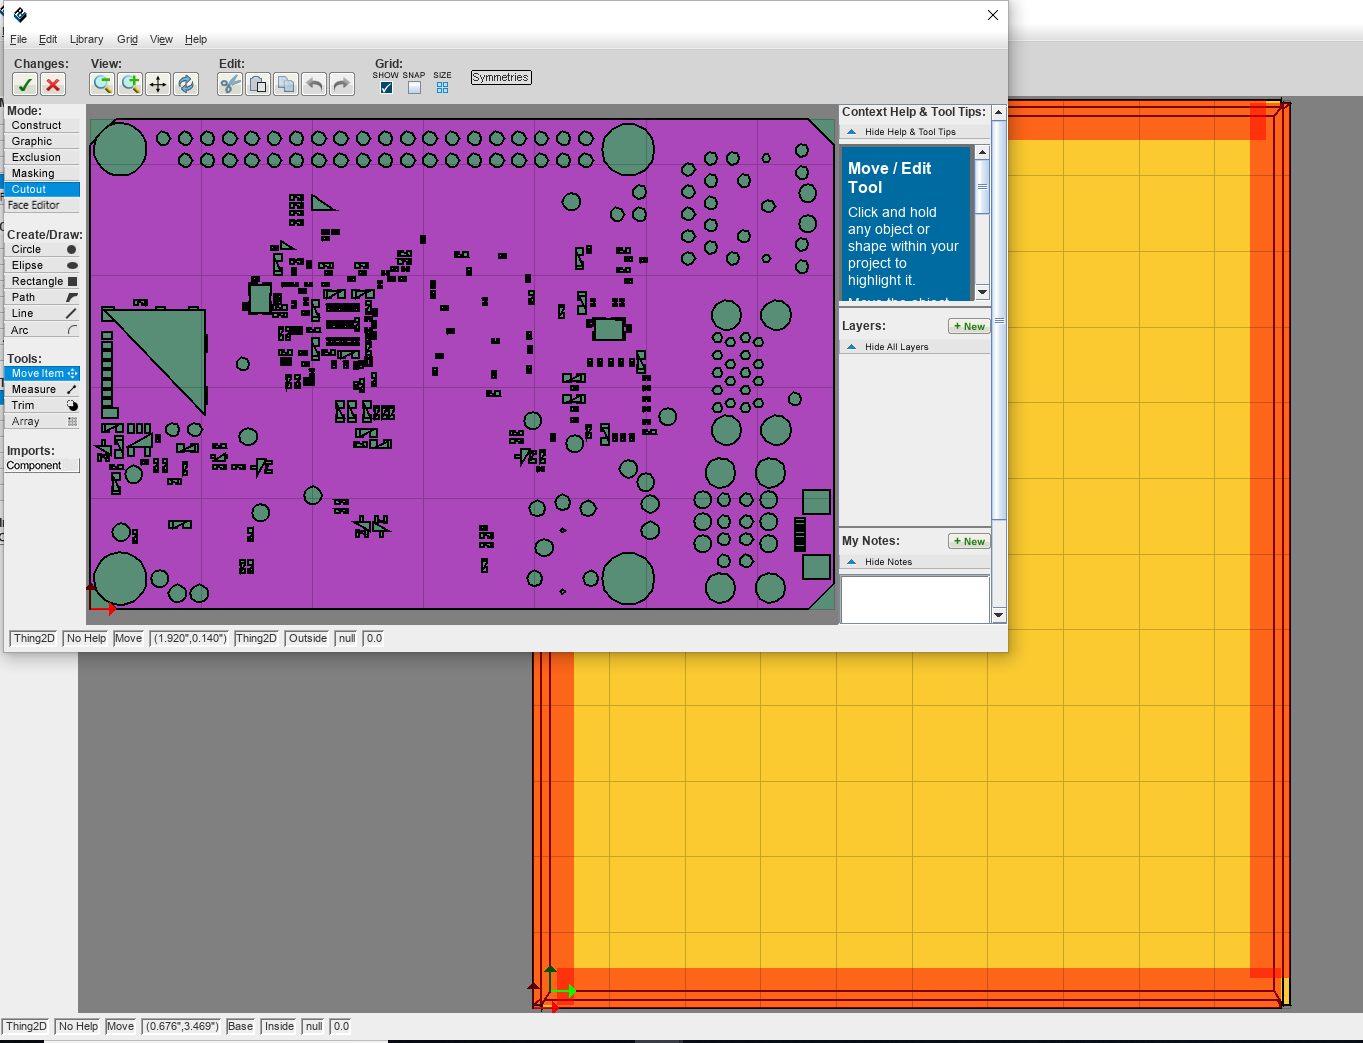Close the cutout editor window
The width and height of the screenshot is (1363, 1043).
[993, 15]
